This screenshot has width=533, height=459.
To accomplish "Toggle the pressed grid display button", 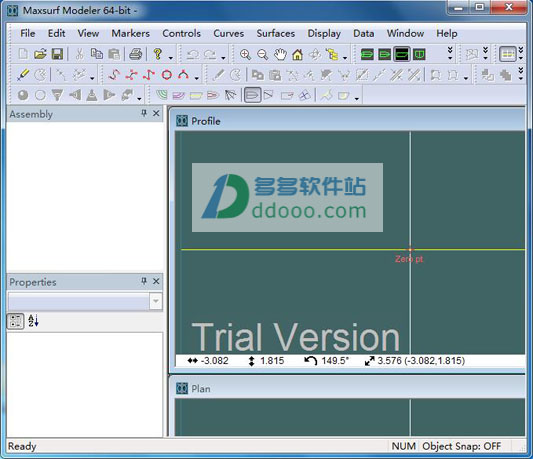I will (x=508, y=54).
